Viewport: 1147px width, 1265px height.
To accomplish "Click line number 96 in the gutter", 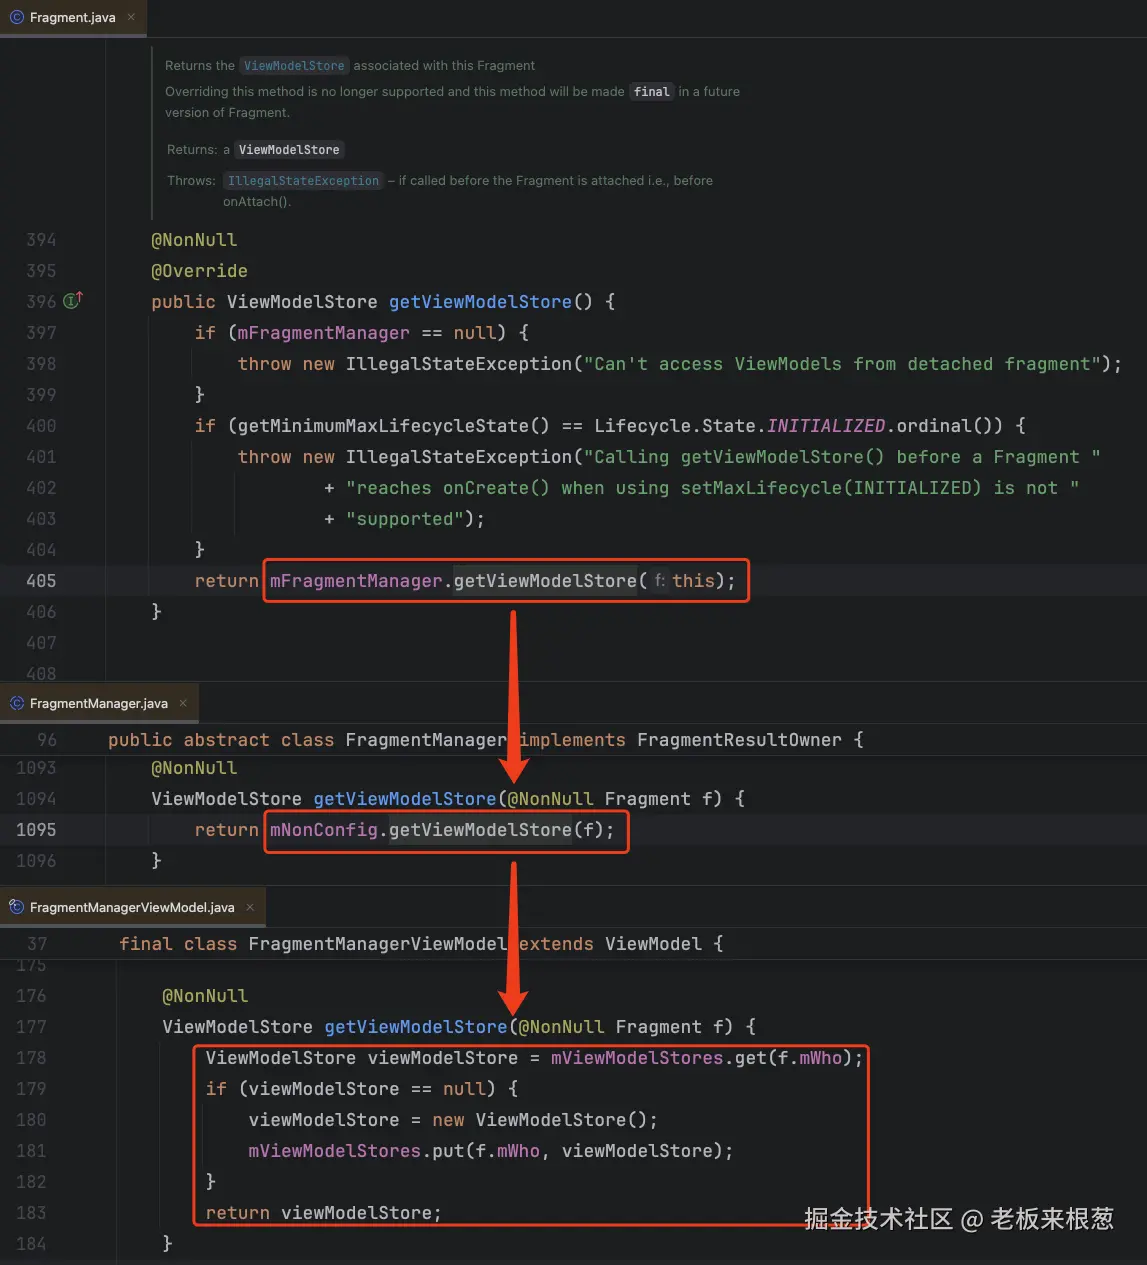I will (x=47, y=740).
